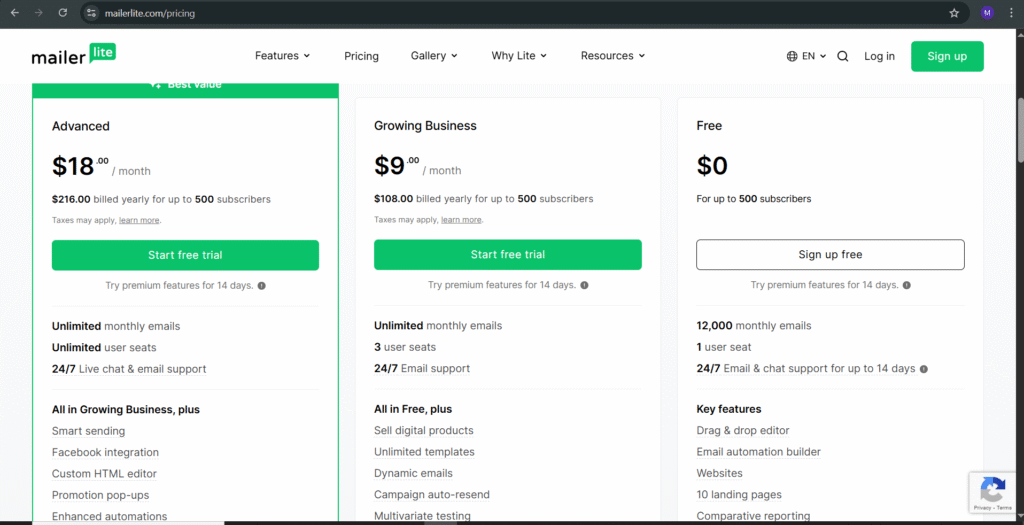
Task: Click the globe language icon
Action: 792,56
